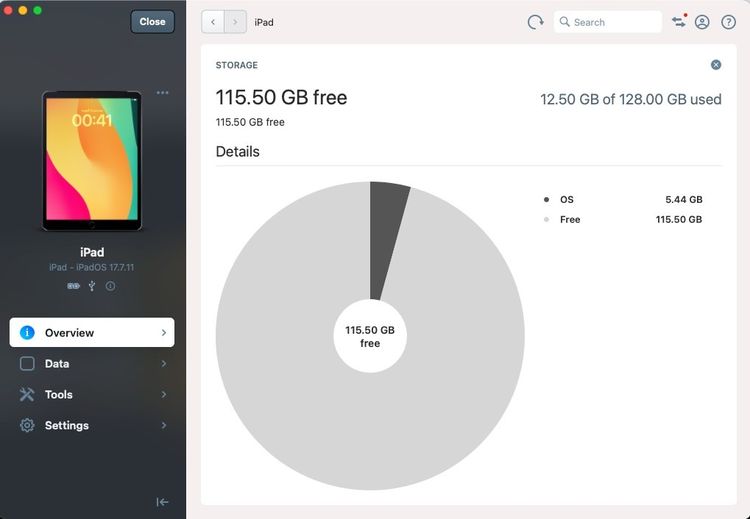Click the Tools wrench and screwdriver icon
Image resolution: width=750 pixels, height=519 pixels.
(x=27, y=394)
